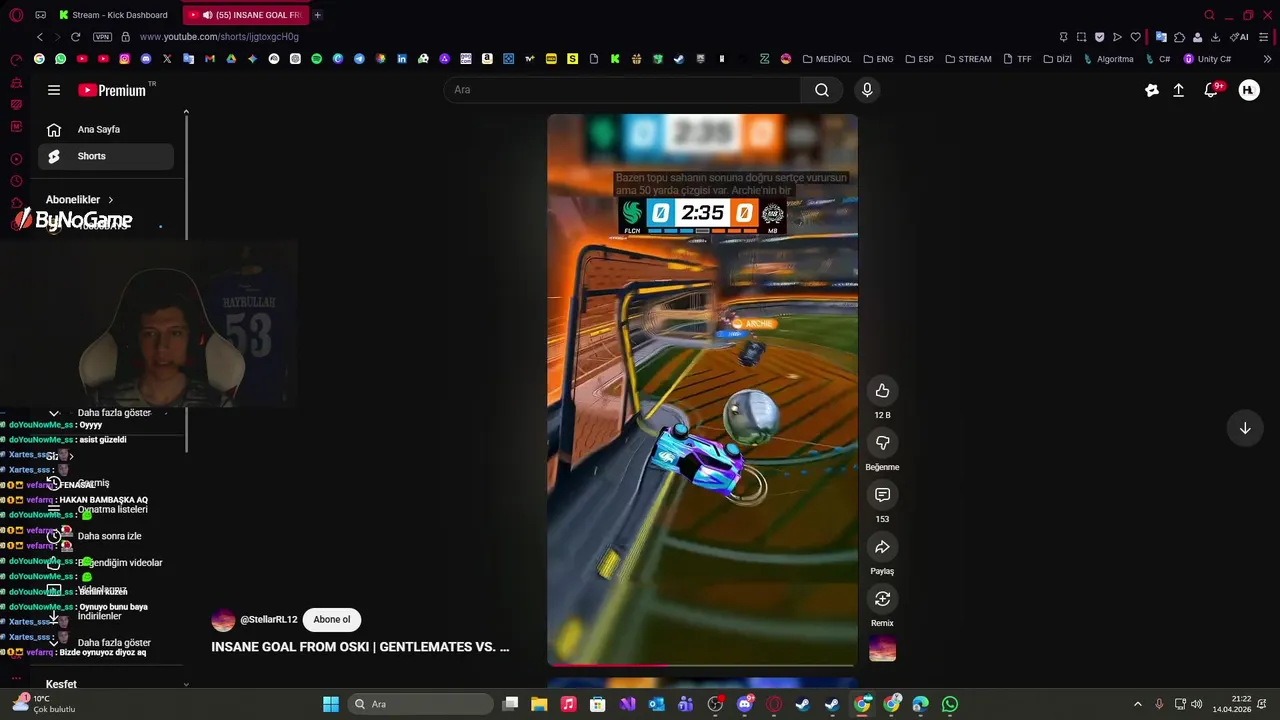Open the Instagram bookmark
The width and height of the screenshot is (1280, 720).
tap(124, 59)
